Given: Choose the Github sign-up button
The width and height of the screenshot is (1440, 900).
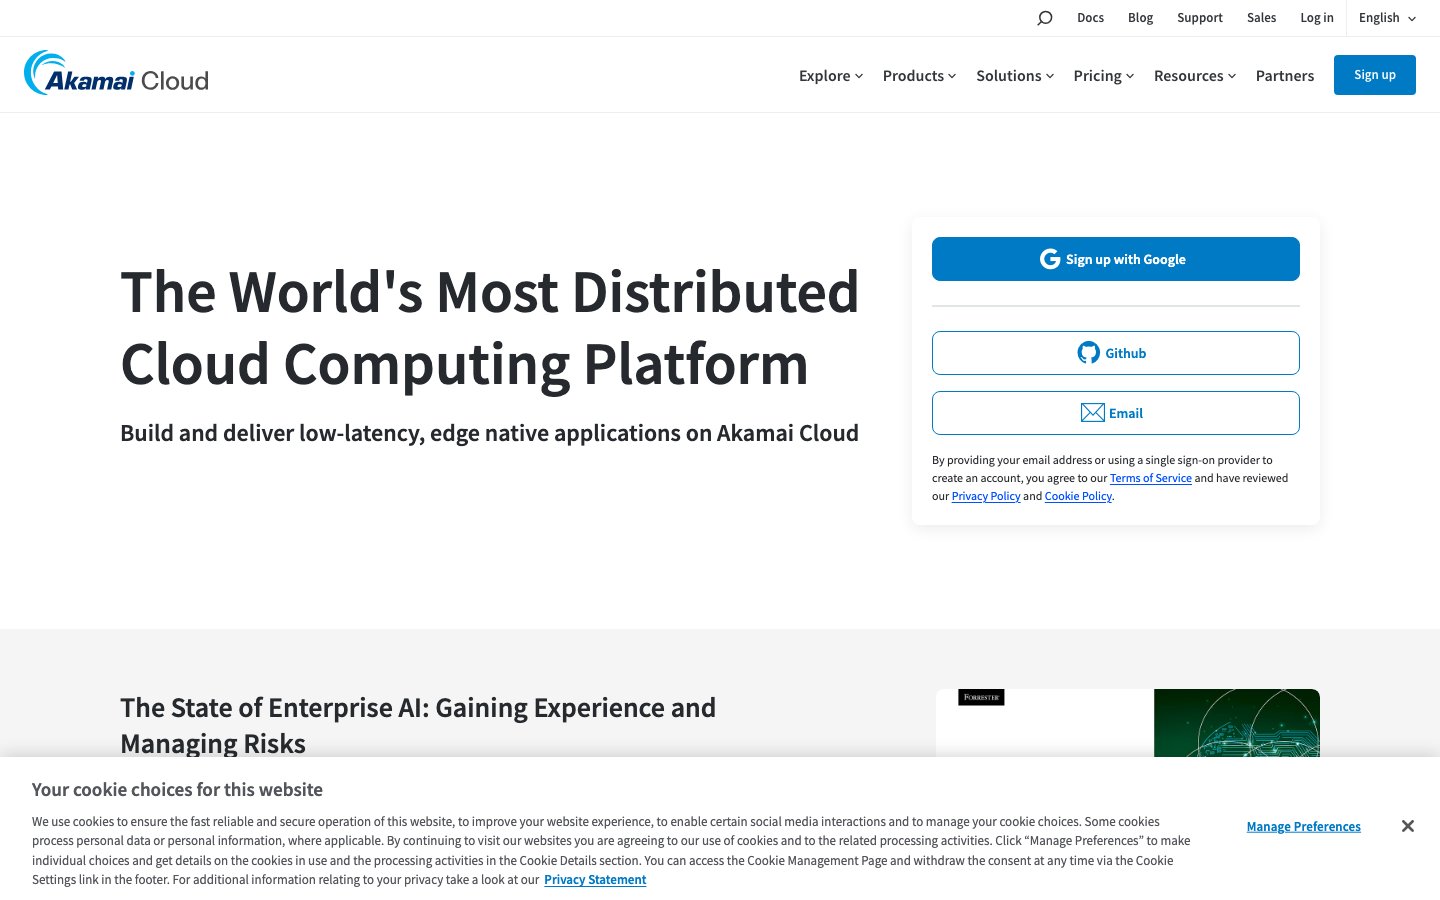Looking at the screenshot, I should (1116, 353).
